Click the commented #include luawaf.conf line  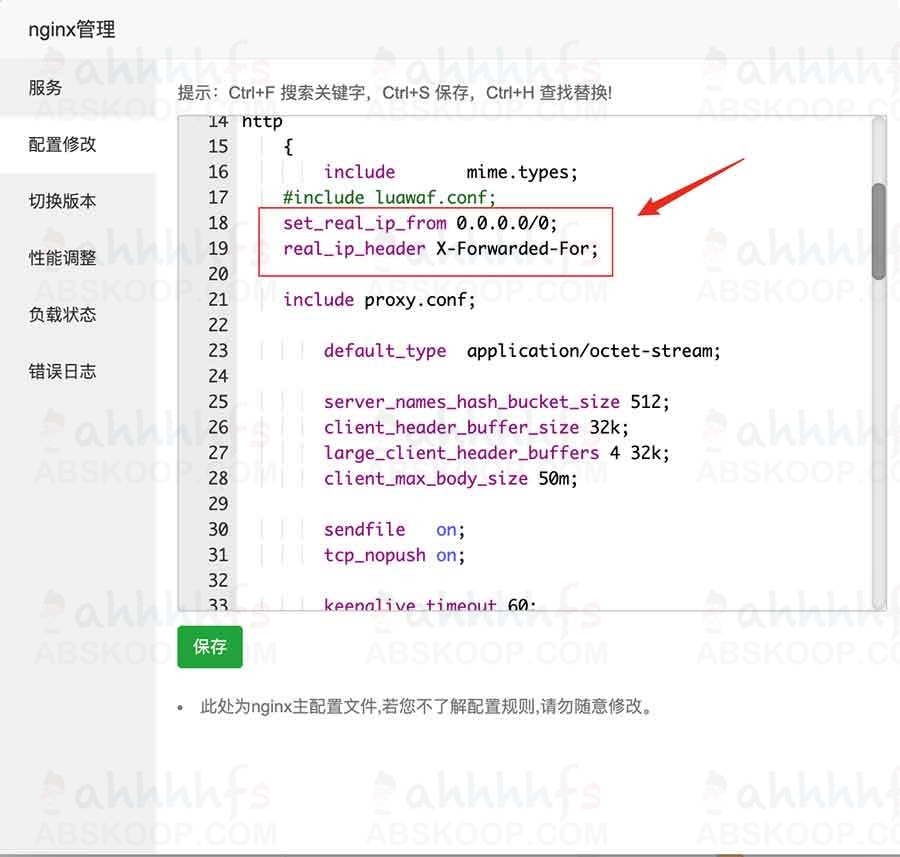point(385,197)
